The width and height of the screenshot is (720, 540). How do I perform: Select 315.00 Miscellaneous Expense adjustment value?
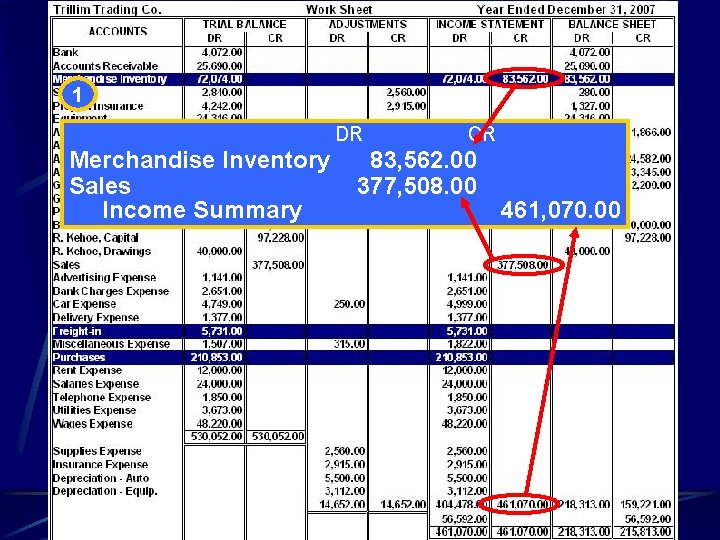coord(349,344)
